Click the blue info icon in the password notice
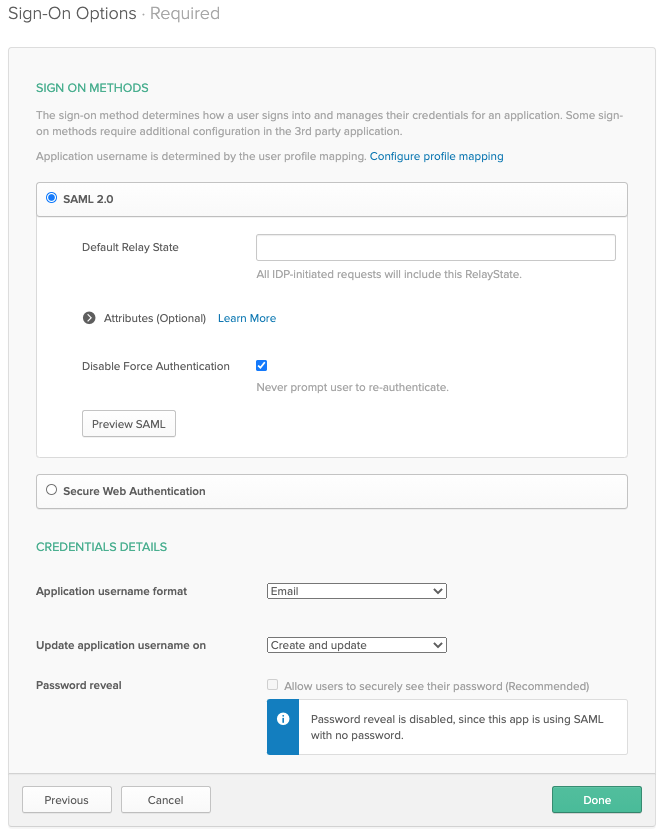 point(283,719)
